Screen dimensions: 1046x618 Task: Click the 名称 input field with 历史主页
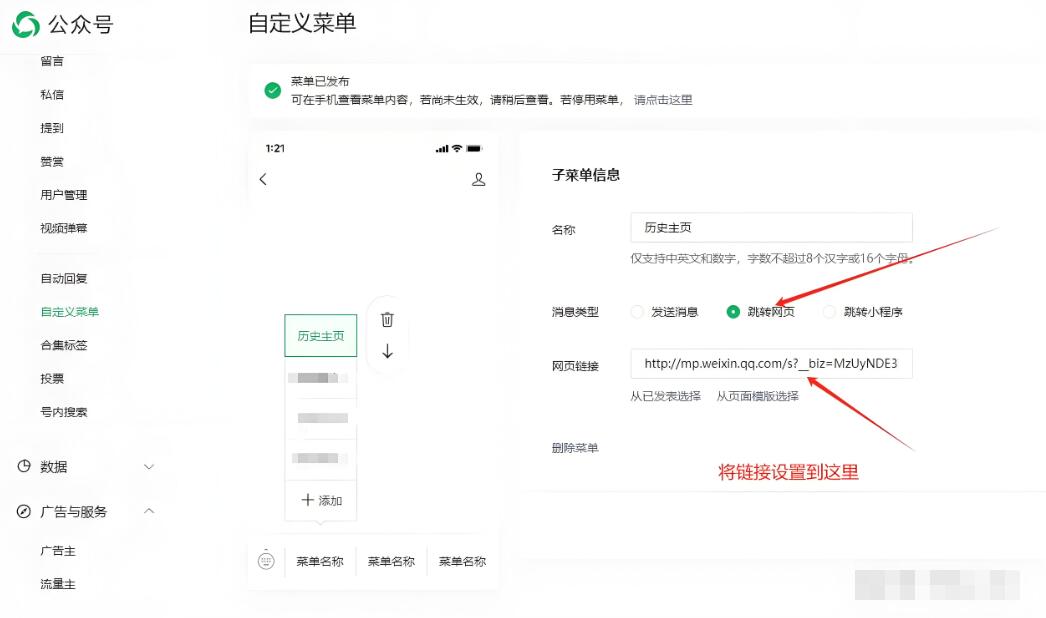pyautogui.click(x=771, y=228)
